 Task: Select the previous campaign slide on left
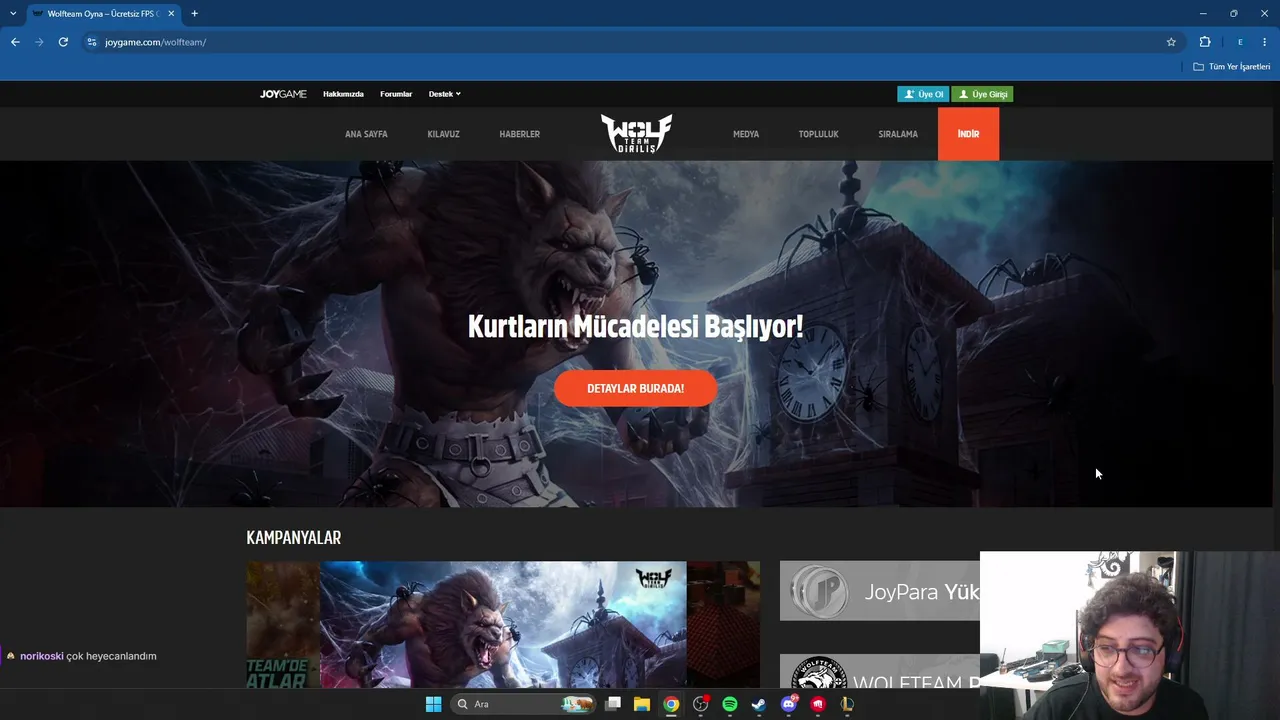(283, 624)
